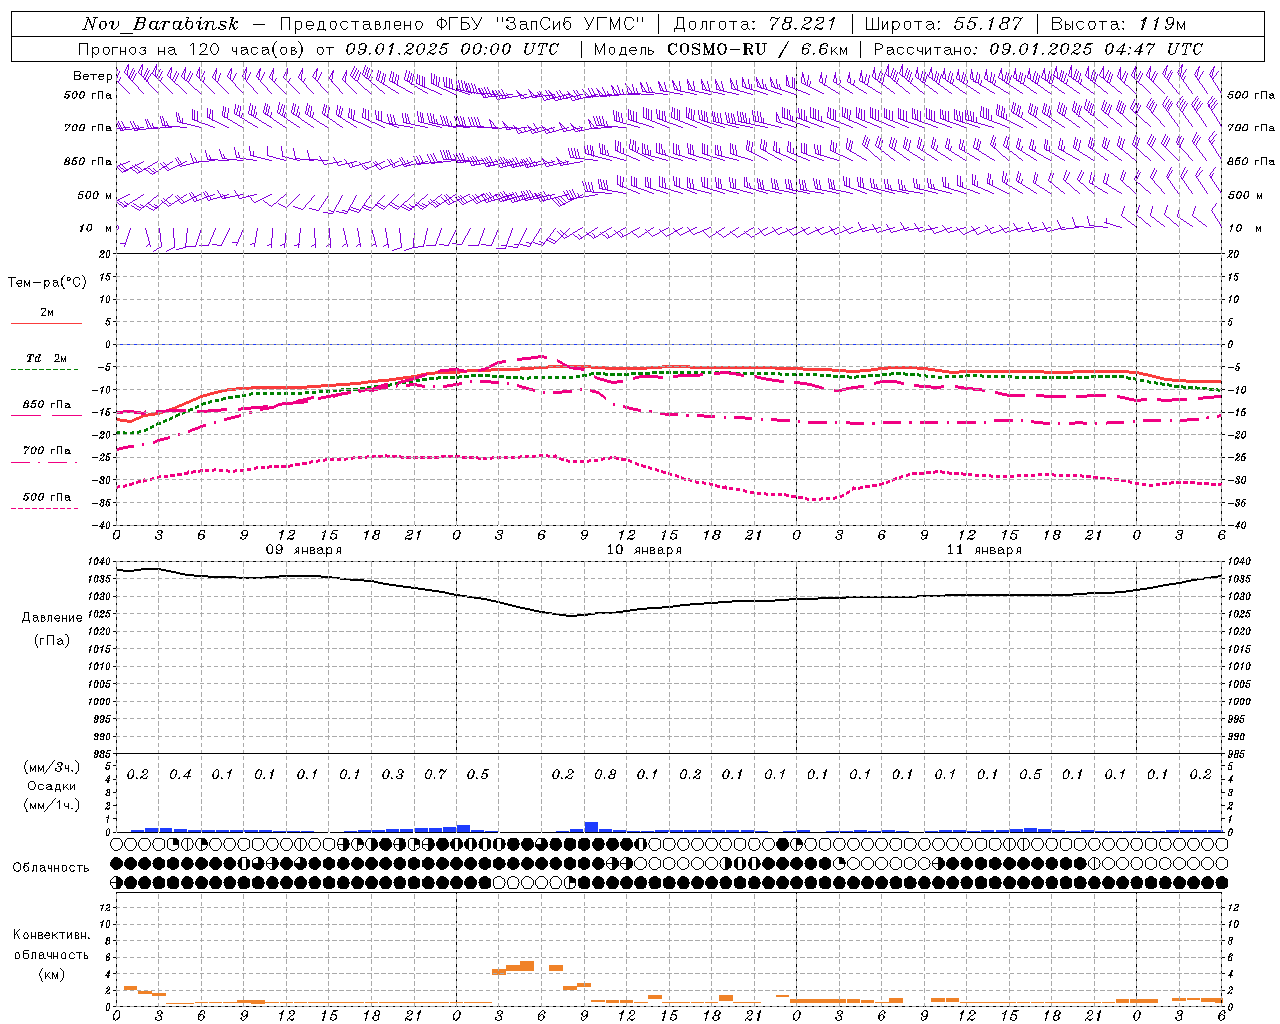1280x1024 pixels.
Task: Click the 0.7 precipitation value
Action: [x=435, y=775]
